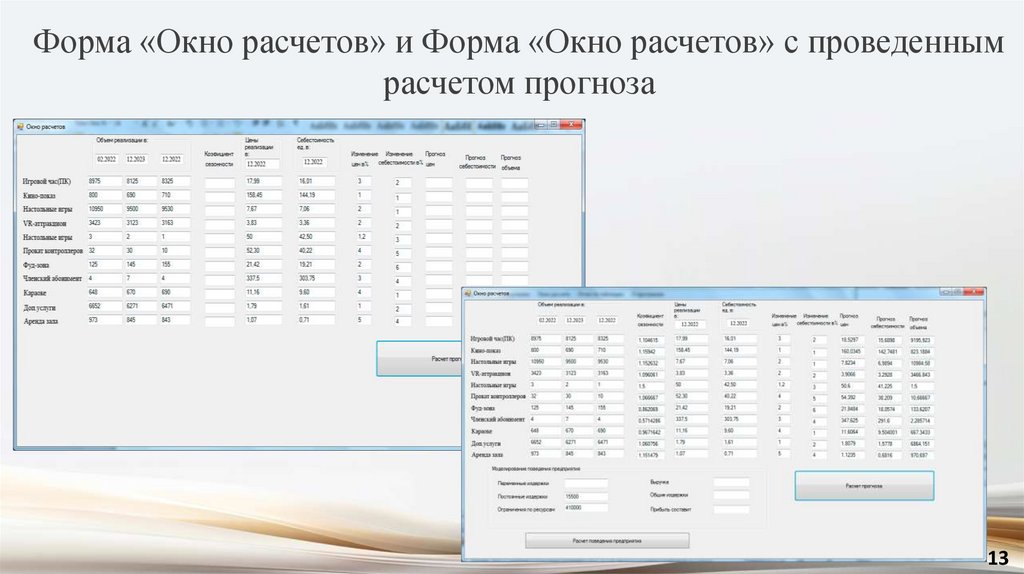Click Фуд-зона cost-change field showing 6, back window
Image resolution: width=1024 pixels, height=574 pixels.
[402, 268]
